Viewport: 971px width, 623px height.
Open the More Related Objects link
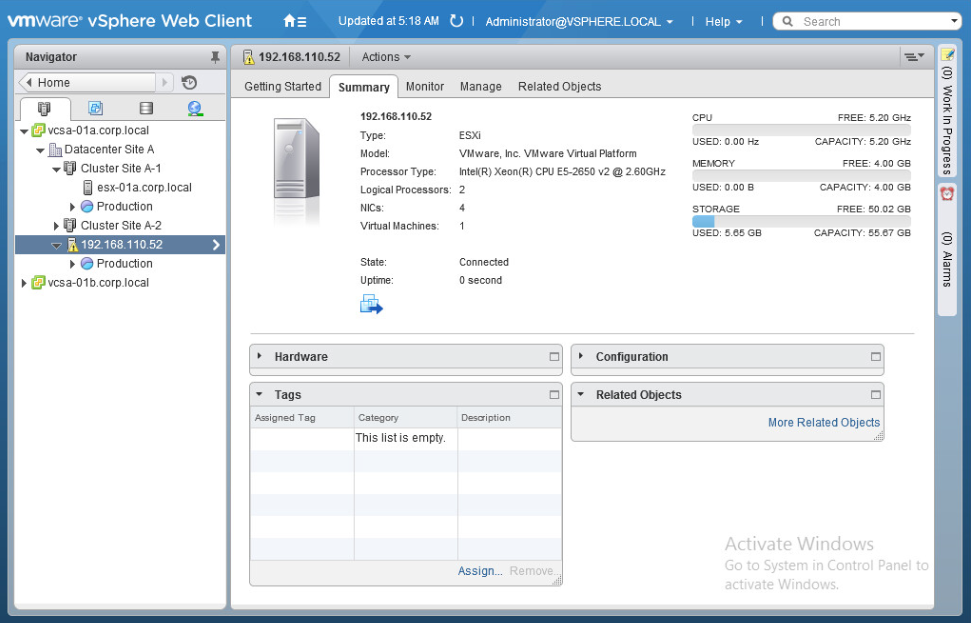[x=824, y=422]
